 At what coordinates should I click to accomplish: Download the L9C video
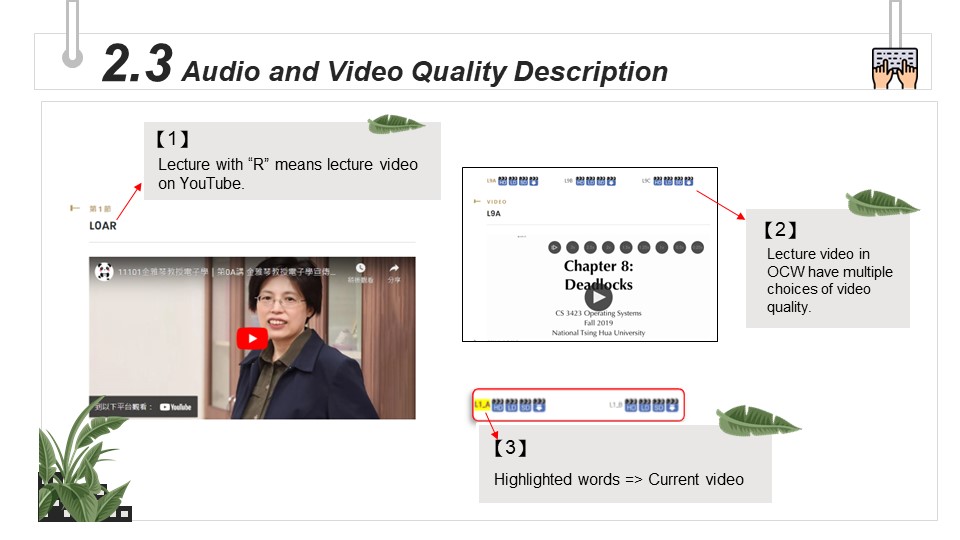pyautogui.click(x=690, y=181)
